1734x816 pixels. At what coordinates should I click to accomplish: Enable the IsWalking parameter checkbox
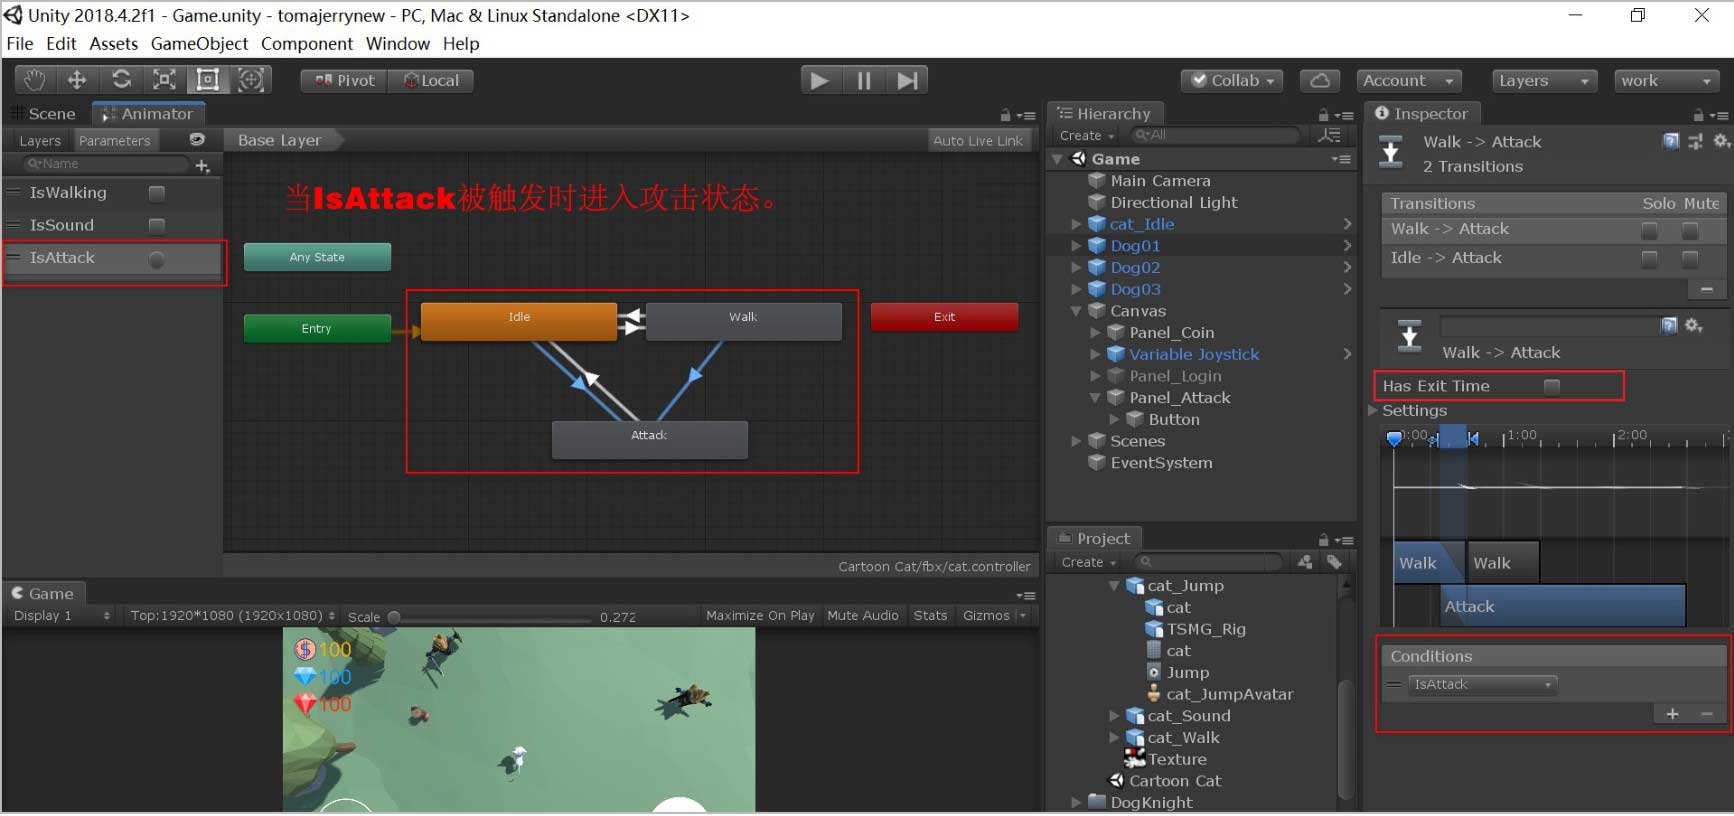pyautogui.click(x=157, y=193)
